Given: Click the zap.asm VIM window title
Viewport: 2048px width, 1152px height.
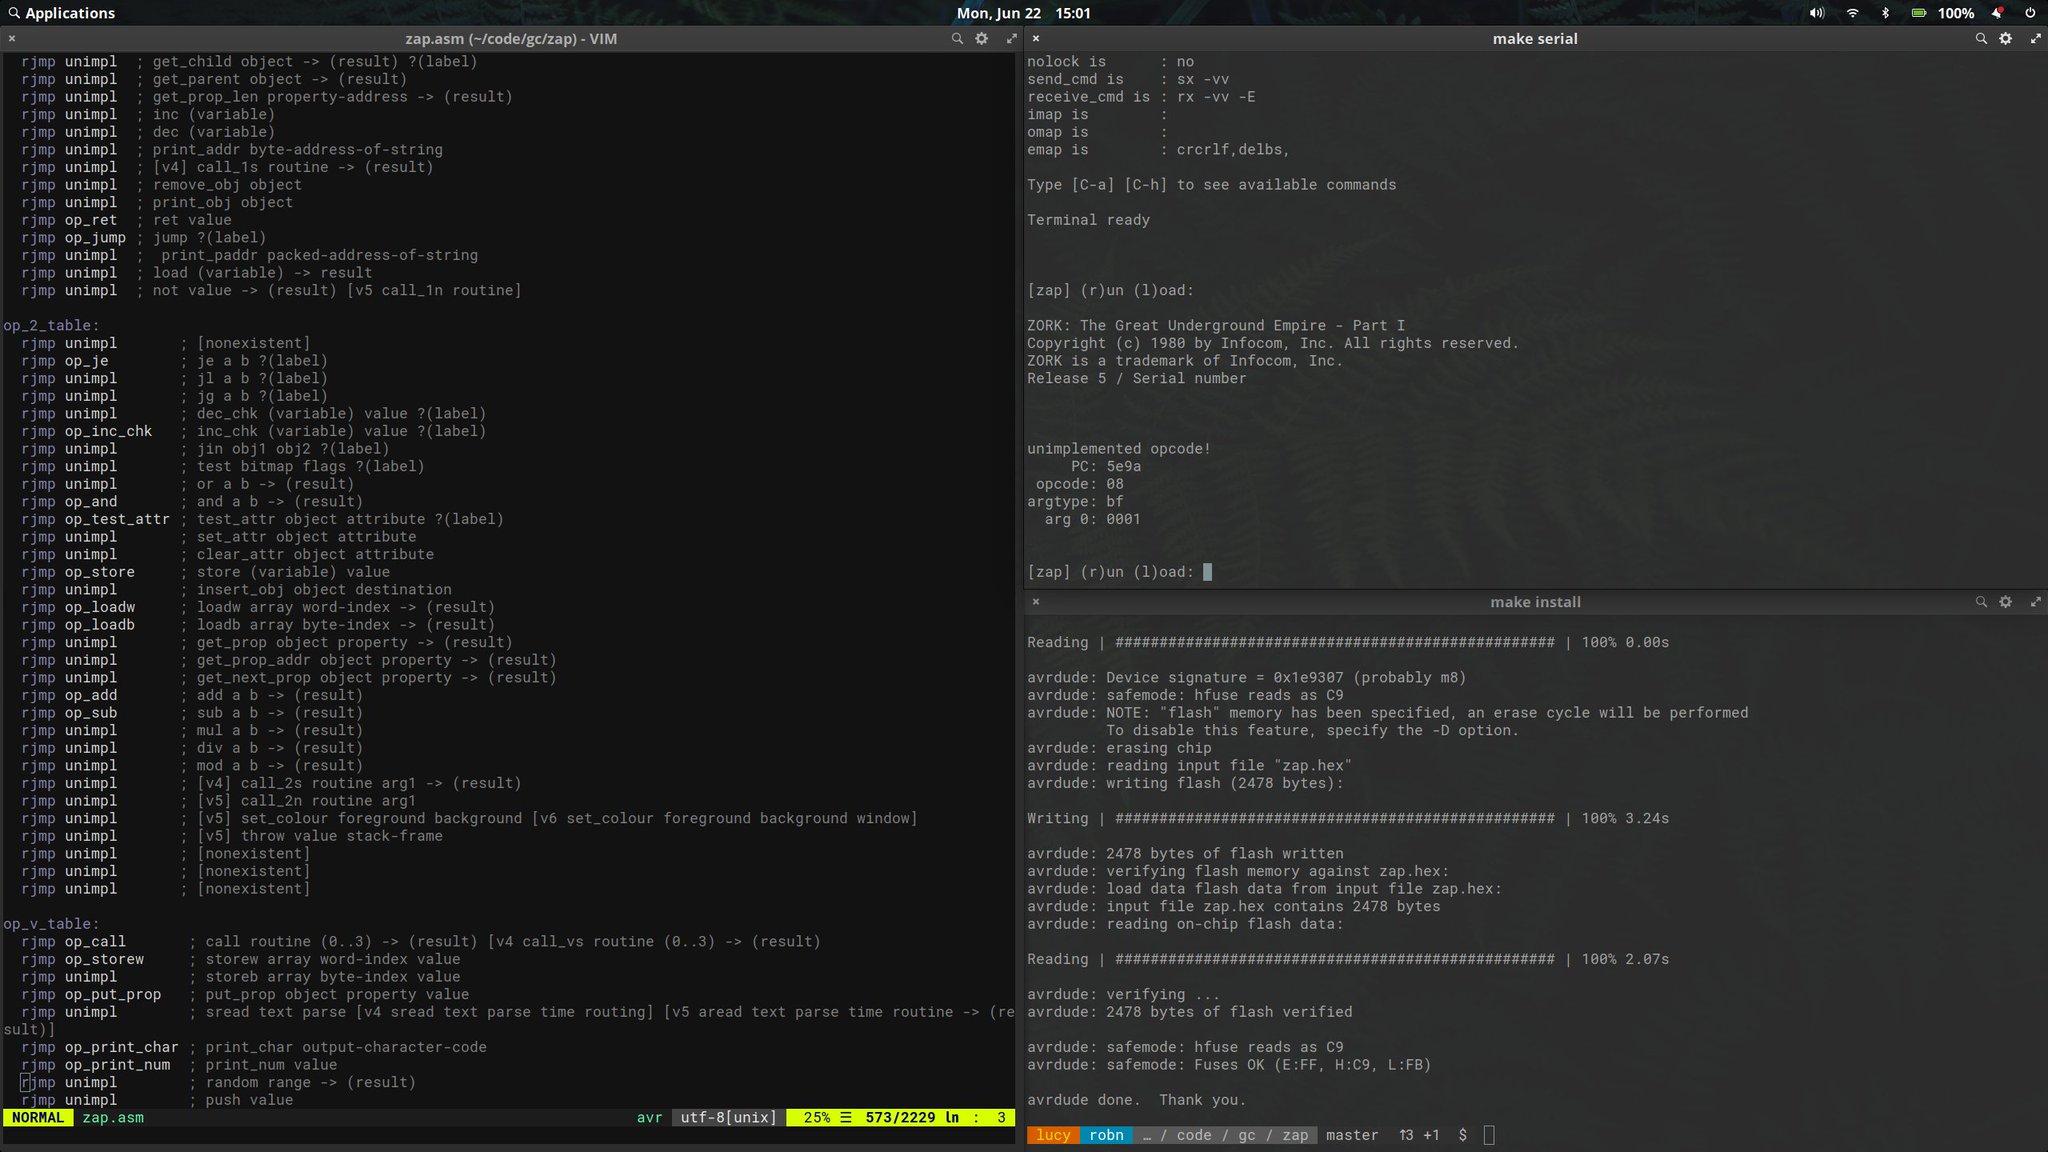Looking at the screenshot, I should click(511, 39).
